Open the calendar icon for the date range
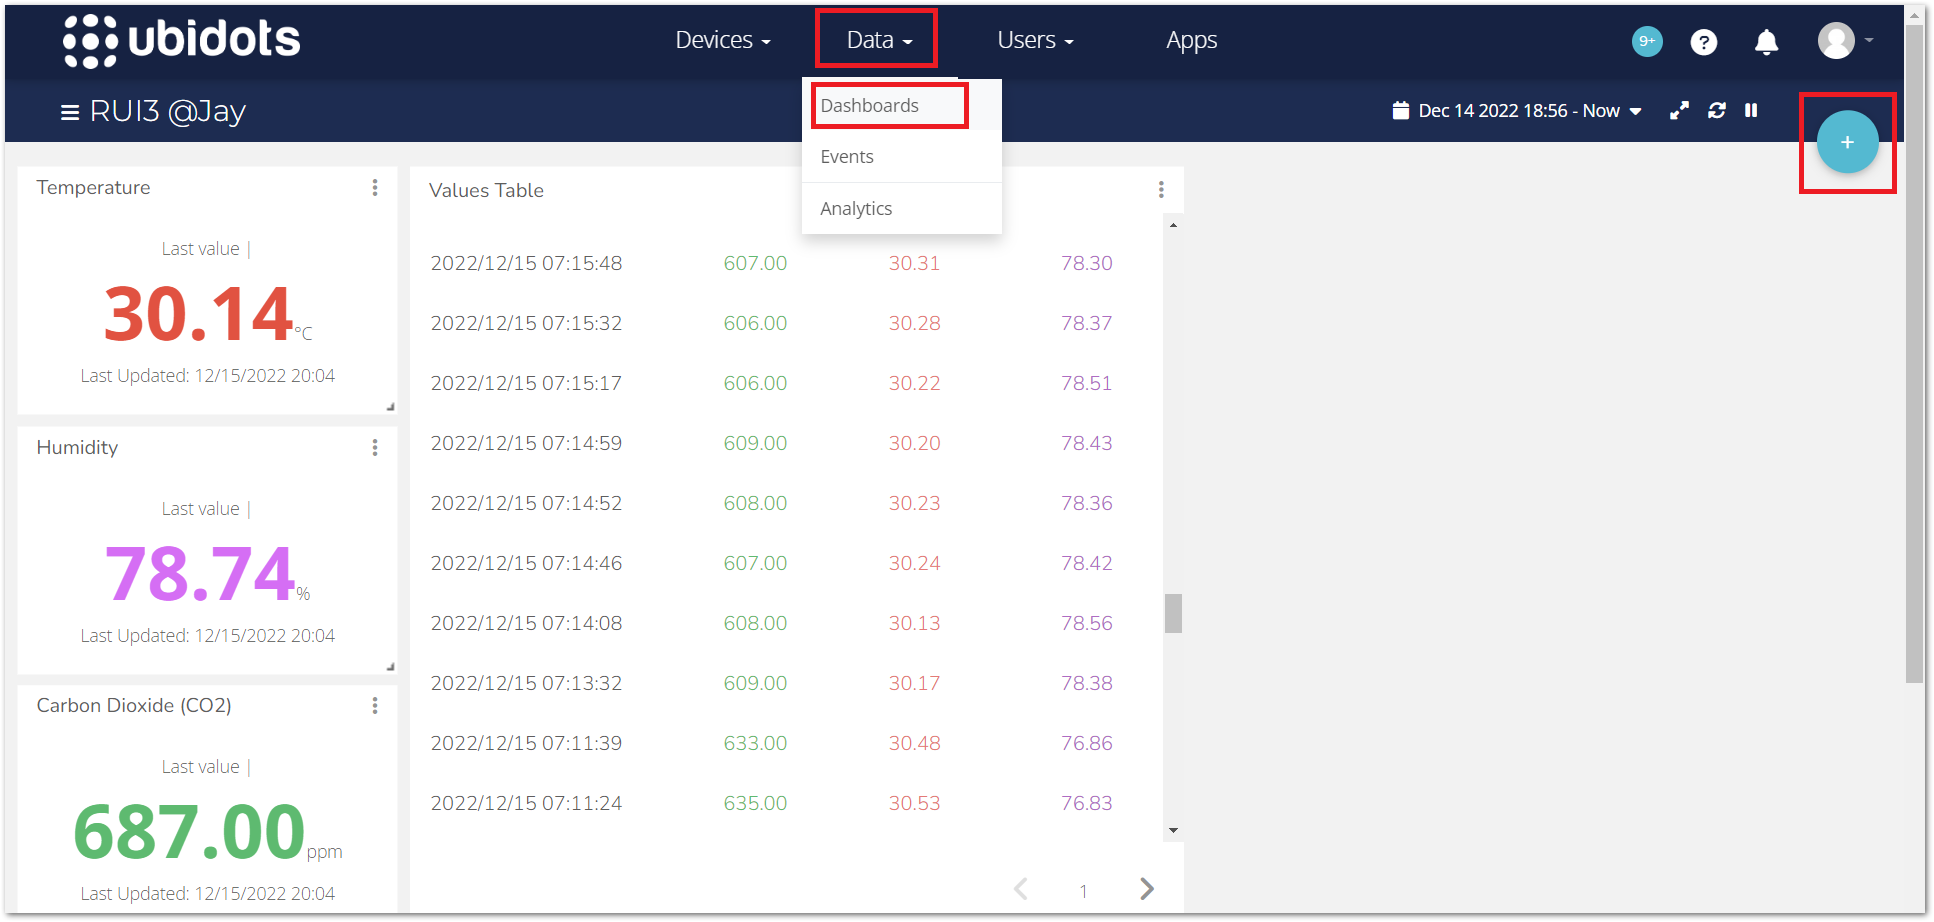Screen dimensions: 1934x922 point(1400,110)
